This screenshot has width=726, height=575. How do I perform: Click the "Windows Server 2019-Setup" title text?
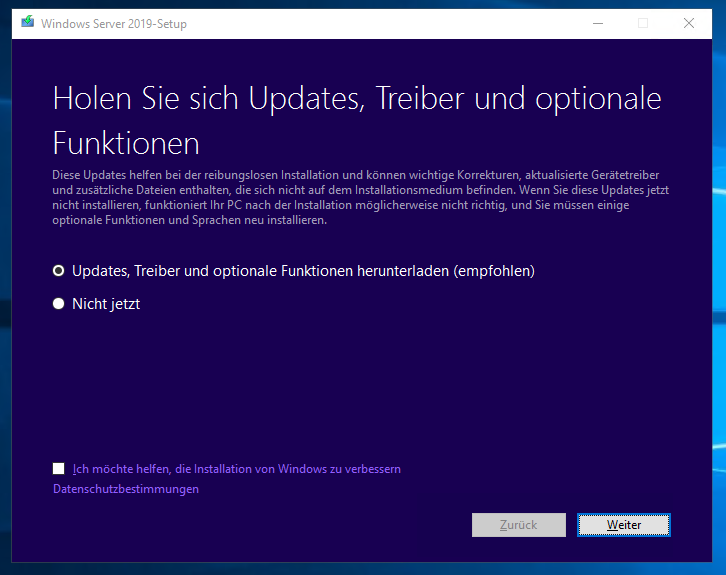(x=114, y=24)
